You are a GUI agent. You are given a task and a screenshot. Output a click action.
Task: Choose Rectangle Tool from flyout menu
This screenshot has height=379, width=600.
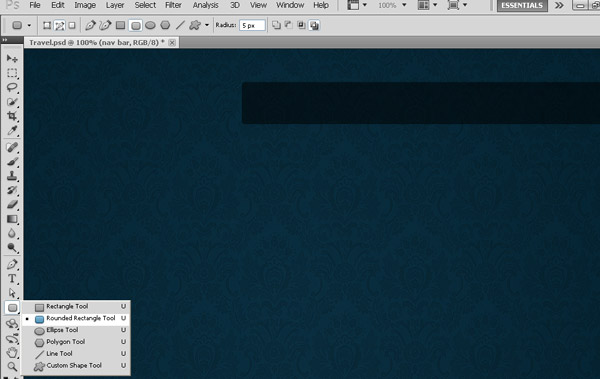pyautogui.click(x=76, y=306)
